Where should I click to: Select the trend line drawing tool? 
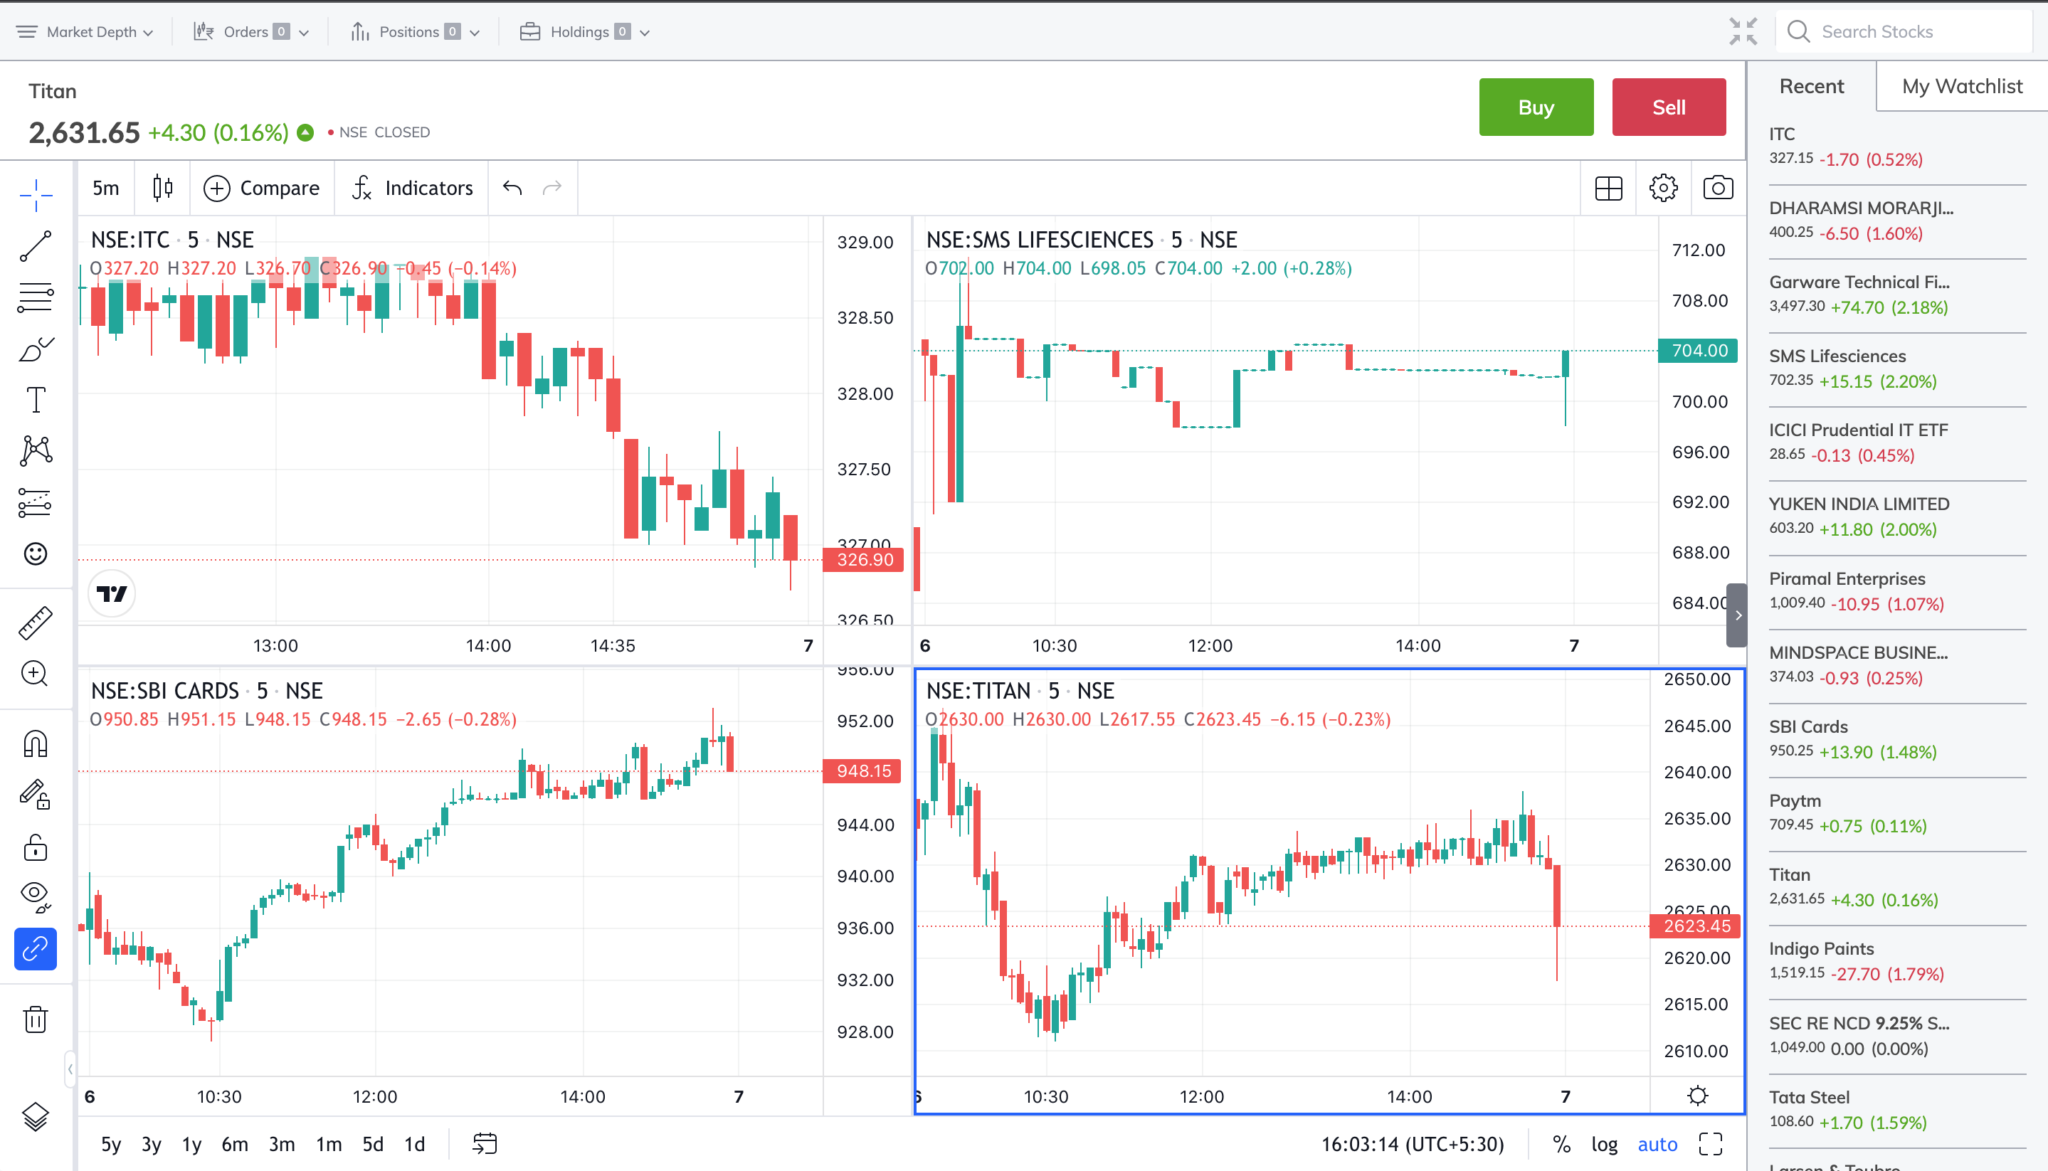[35, 246]
